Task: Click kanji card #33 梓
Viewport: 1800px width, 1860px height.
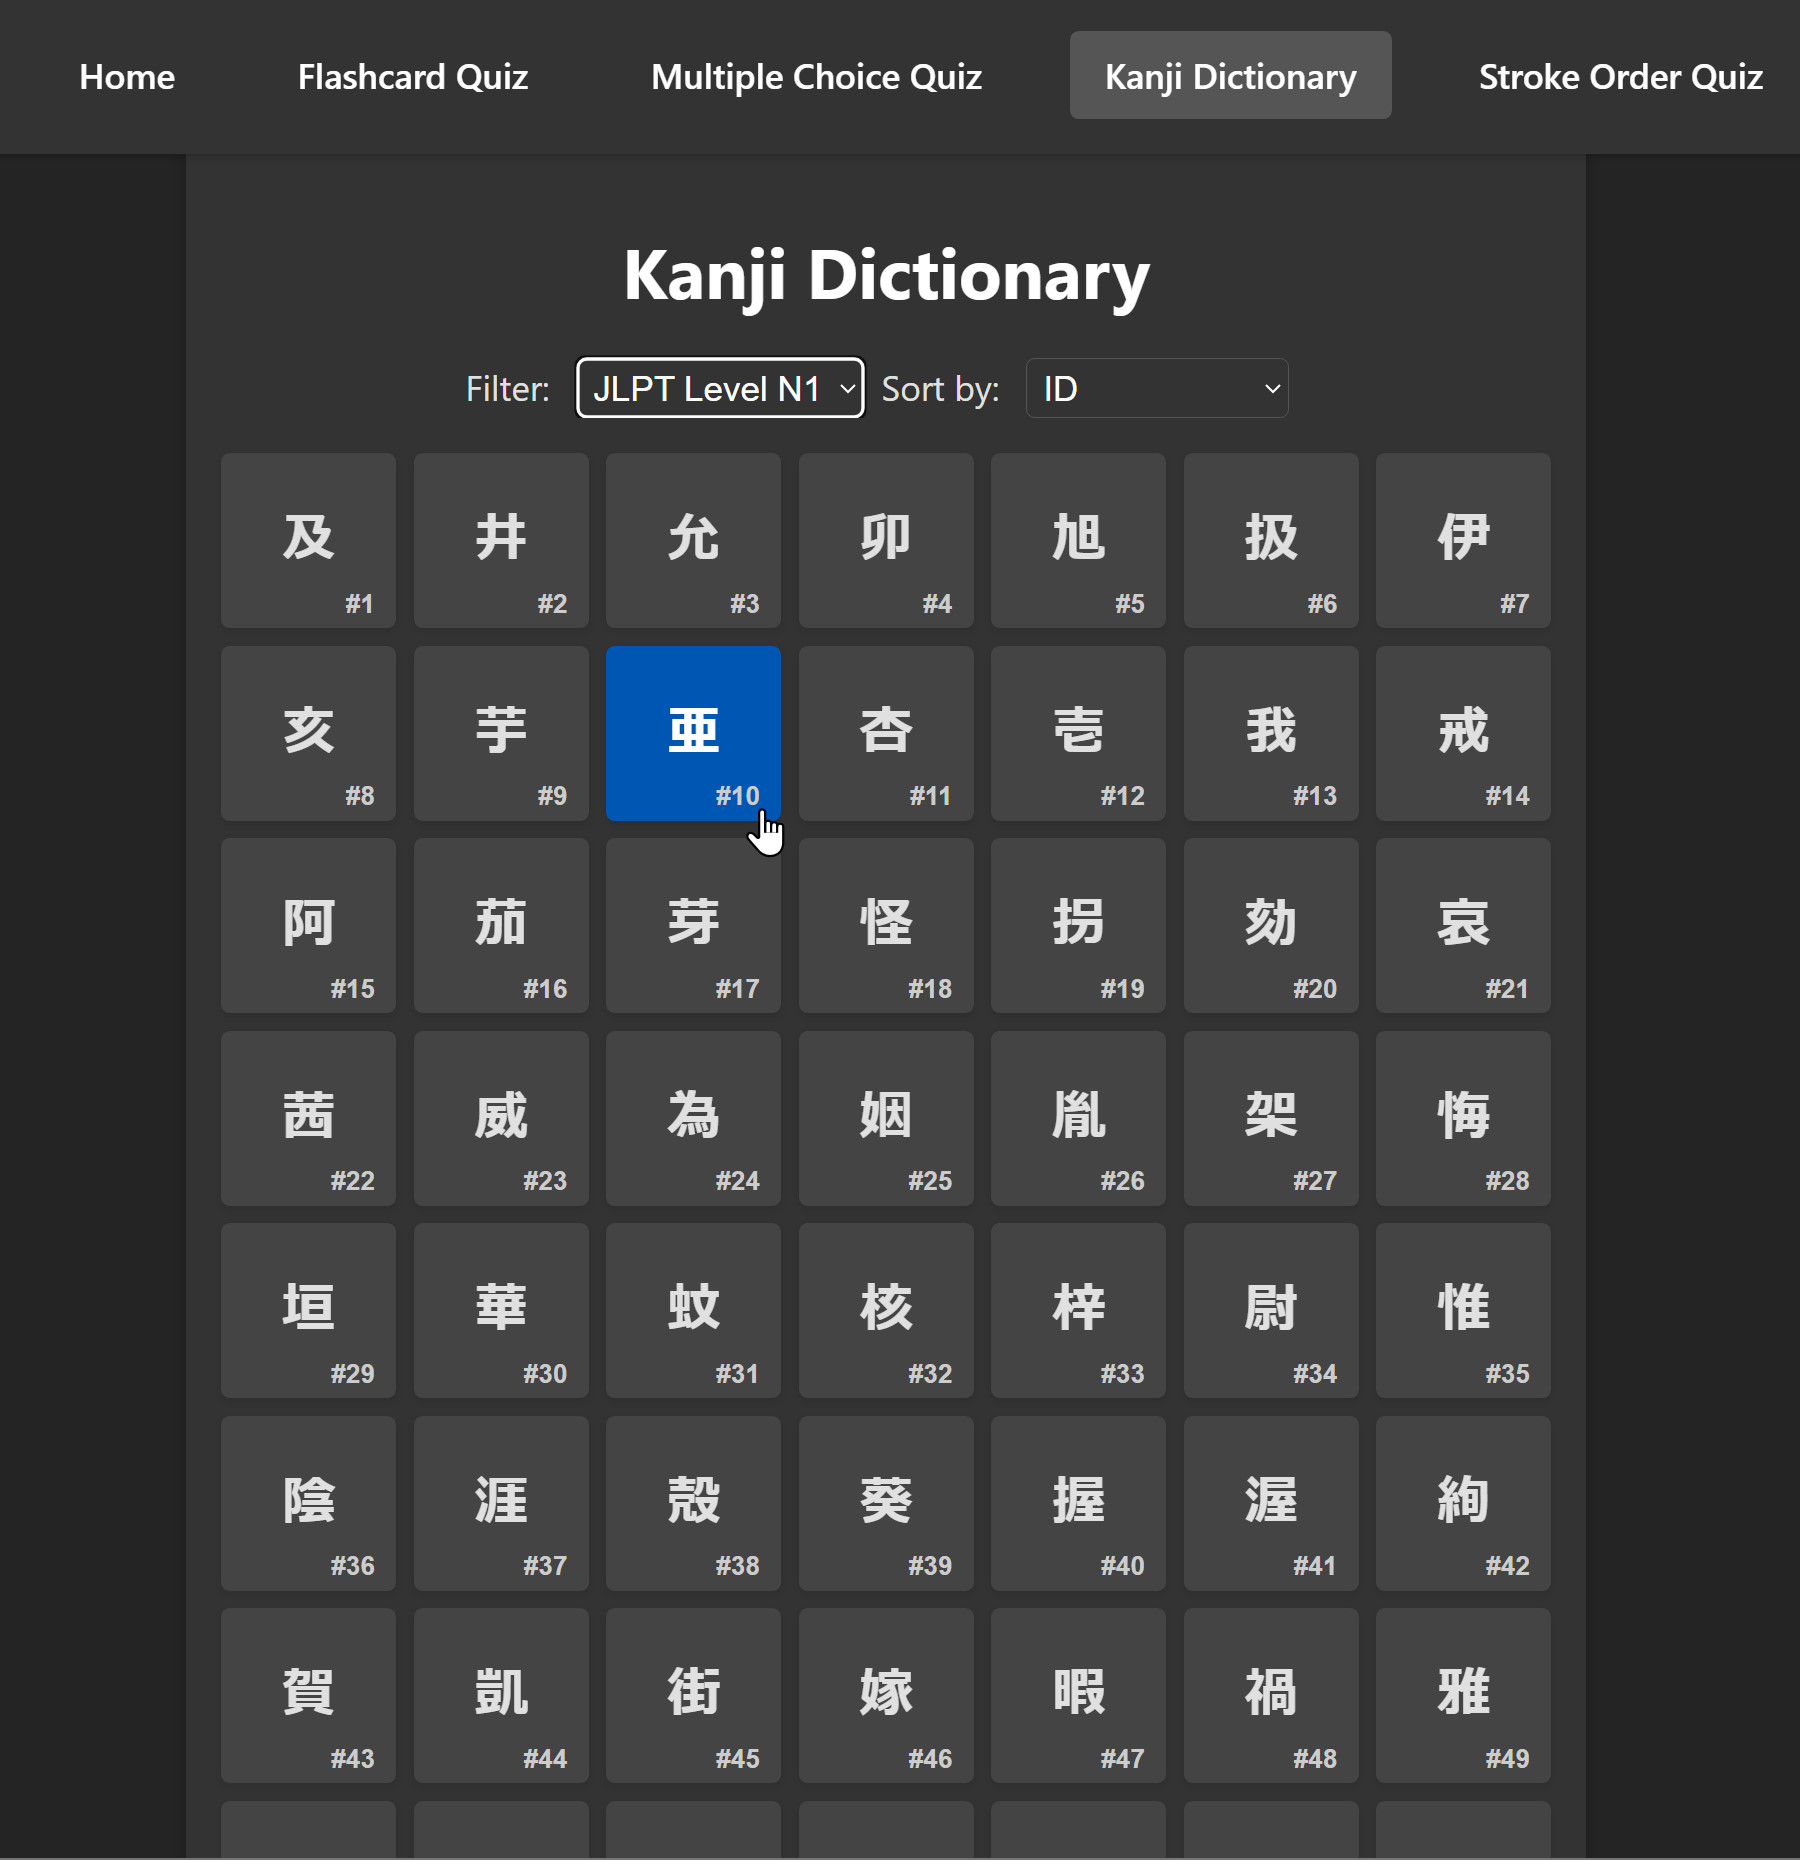Action: click(1078, 1311)
